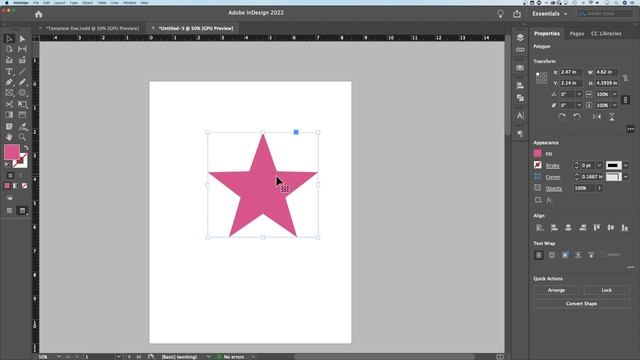Select the Type tool
The width and height of the screenshot is (640, 360).
coord(9,71)
